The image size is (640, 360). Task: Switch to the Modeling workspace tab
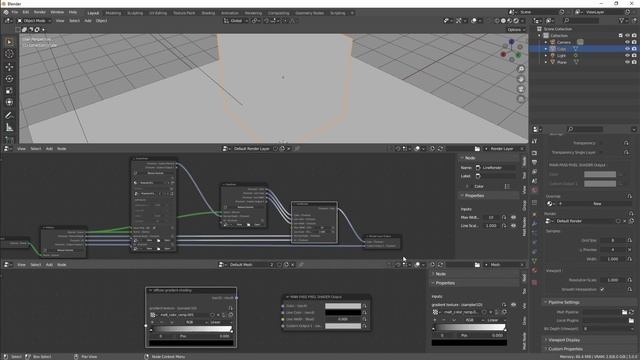coord(113,13)
